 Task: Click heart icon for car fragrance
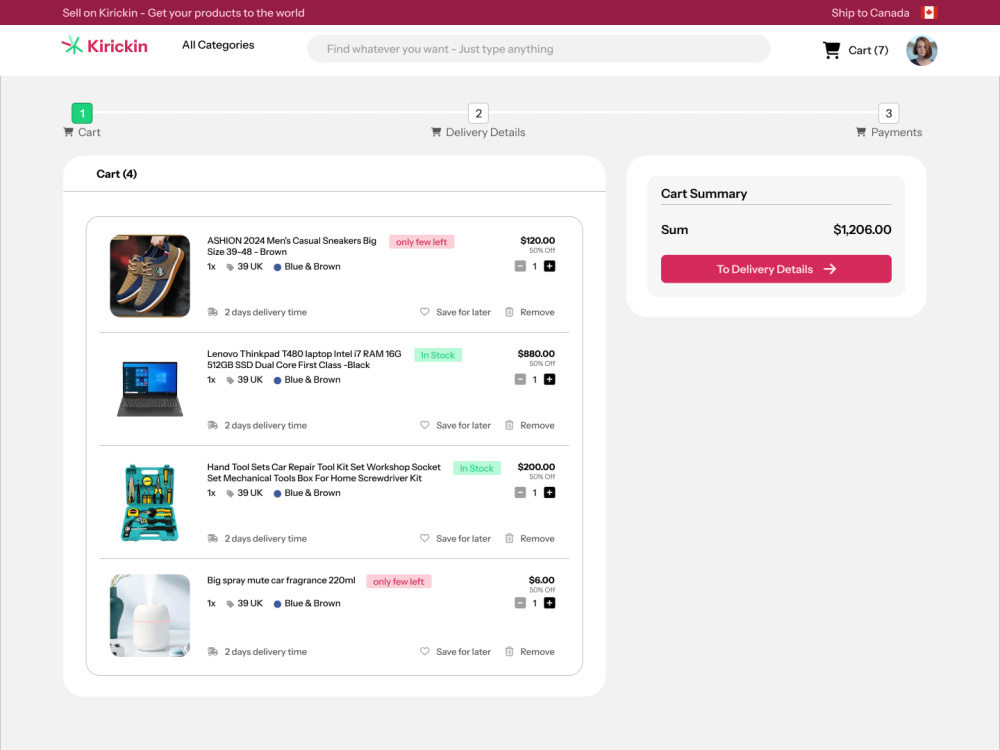coord(424,651)
